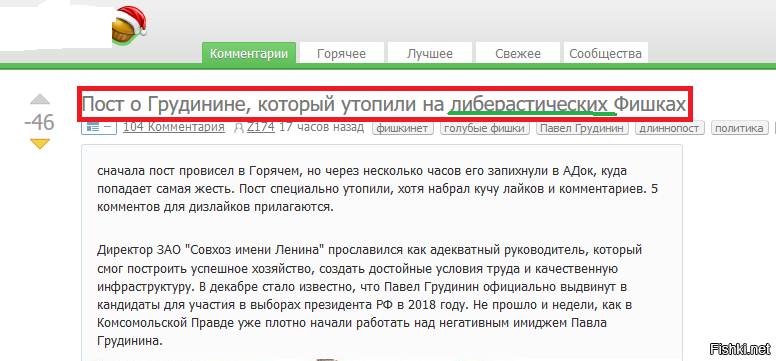Click the site logo with Santa hat
The height and width of the screenshot is (361, 776).
[x=129, y=25]
